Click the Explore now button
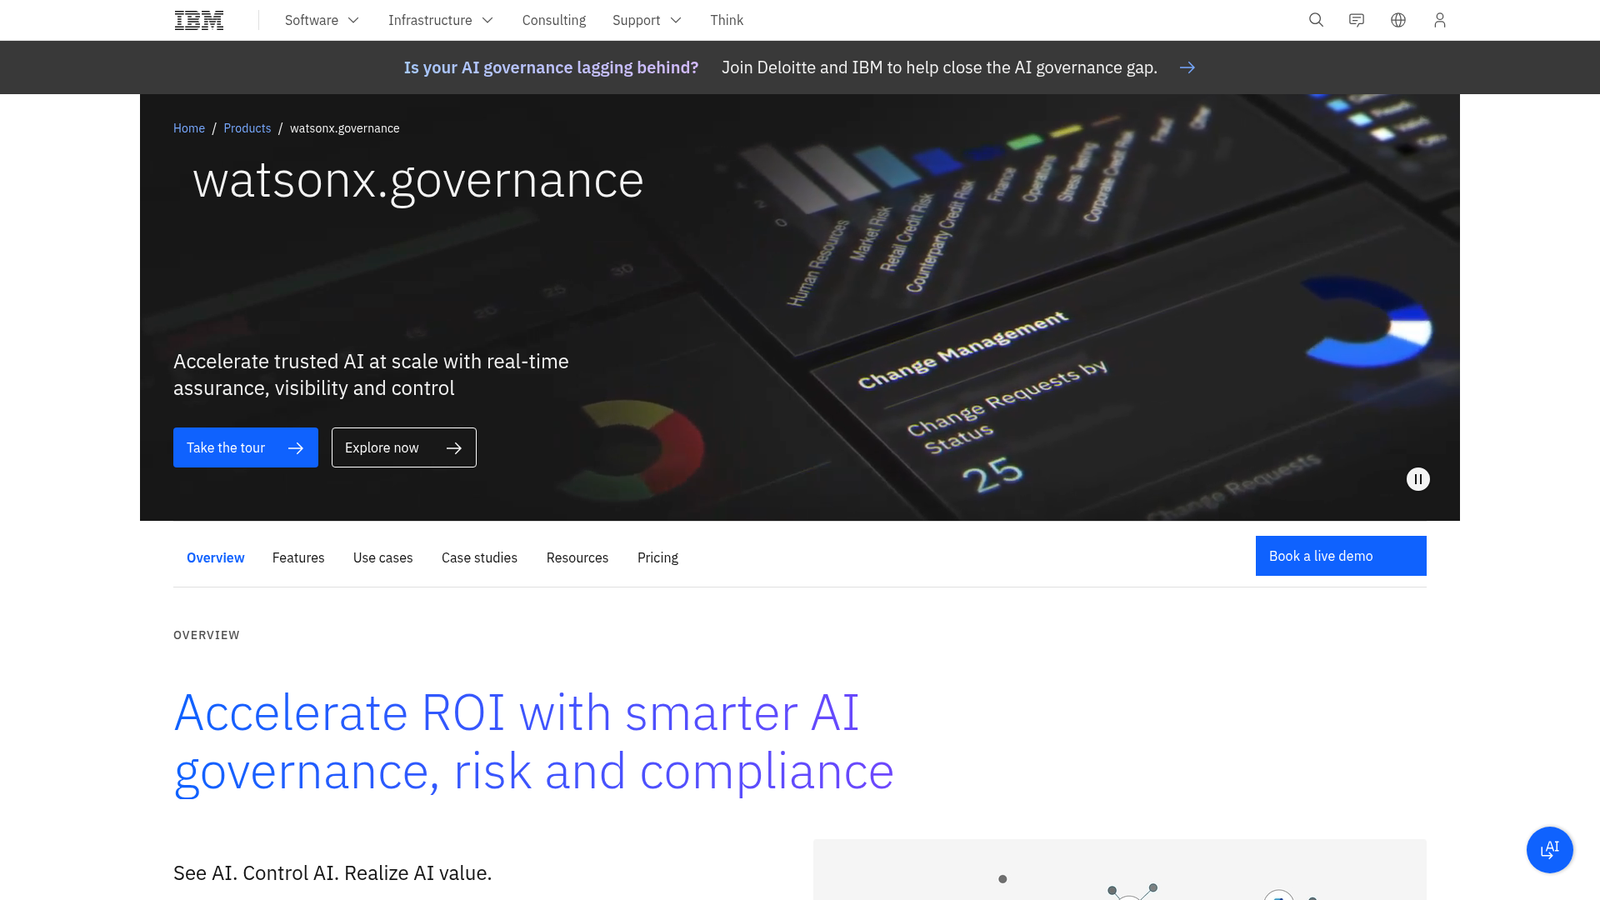Image resolution: width=1600 pixels, height=900 pixels. point(404,448)
